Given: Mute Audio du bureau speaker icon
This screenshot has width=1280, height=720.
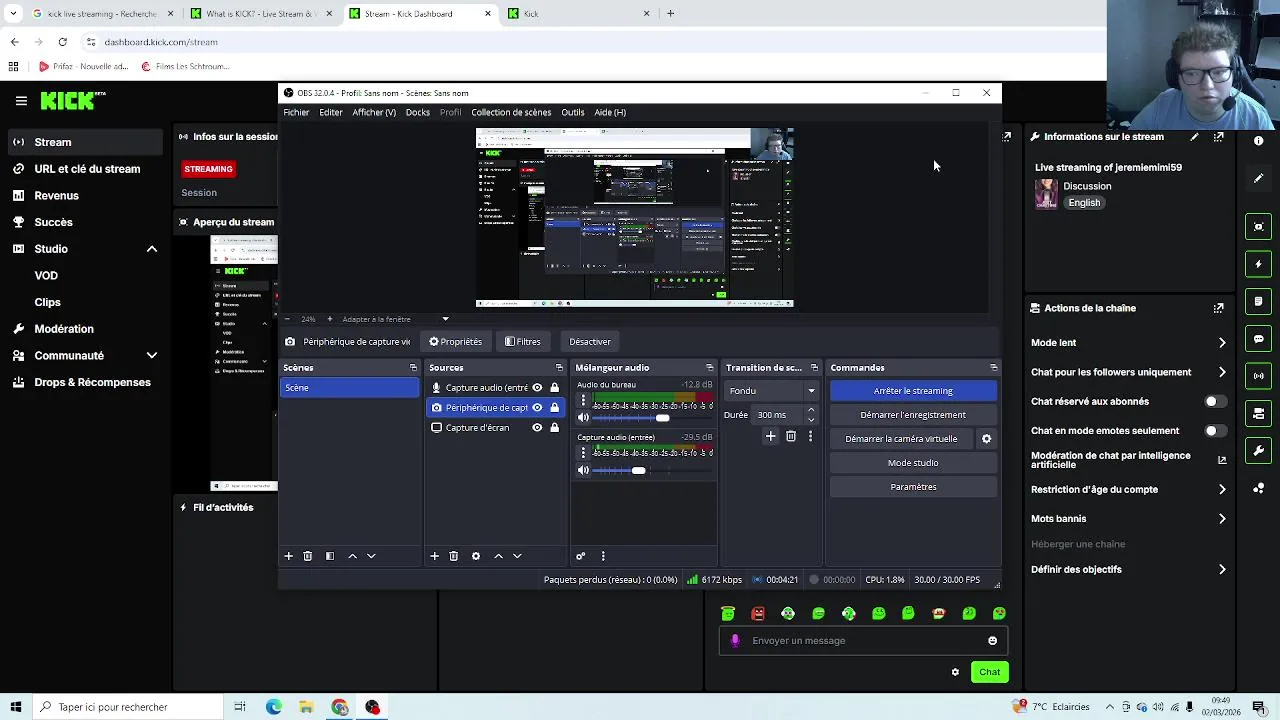Looking at the screenshot, I should pyautogui.click(x=584, y=418).
